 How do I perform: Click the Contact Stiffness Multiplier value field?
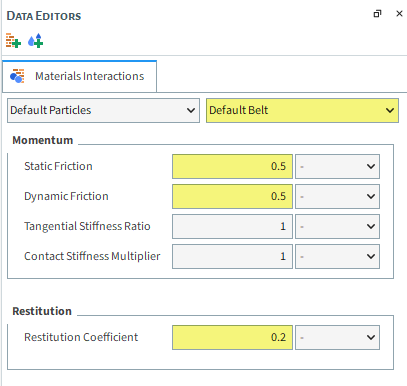tap(232, 256)
